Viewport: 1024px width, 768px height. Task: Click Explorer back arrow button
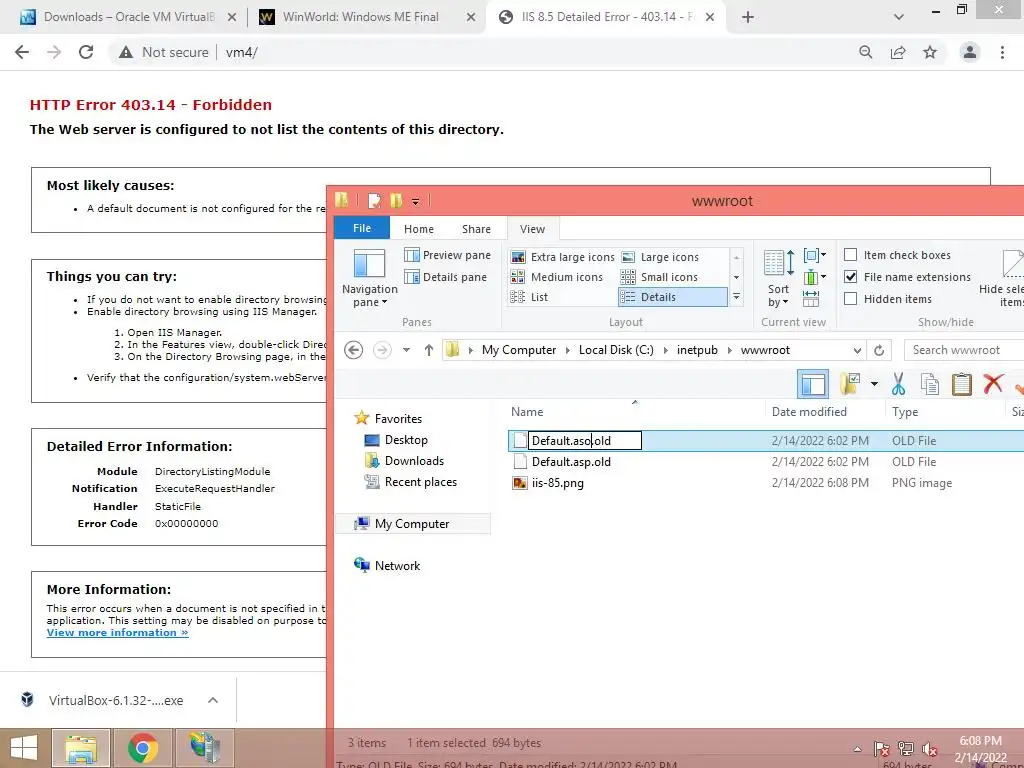pyautogui.click(x=353, y=350)
